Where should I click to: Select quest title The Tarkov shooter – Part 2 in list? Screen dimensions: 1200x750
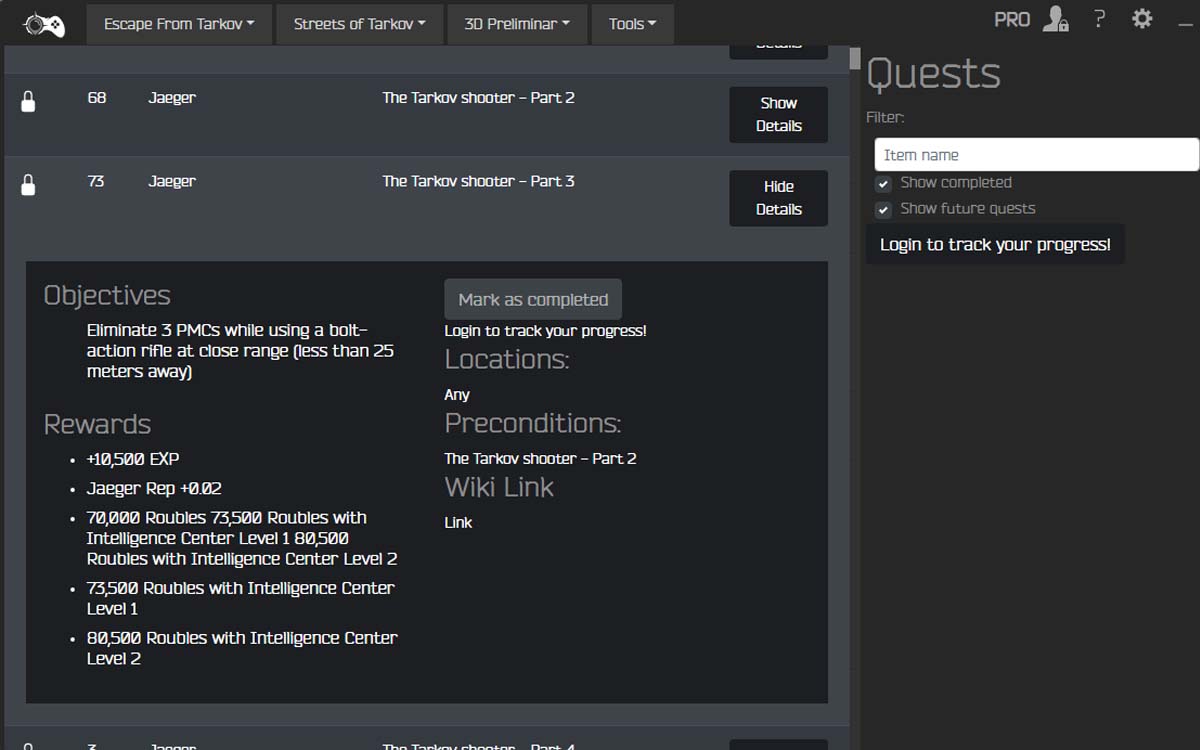(478, 97)
